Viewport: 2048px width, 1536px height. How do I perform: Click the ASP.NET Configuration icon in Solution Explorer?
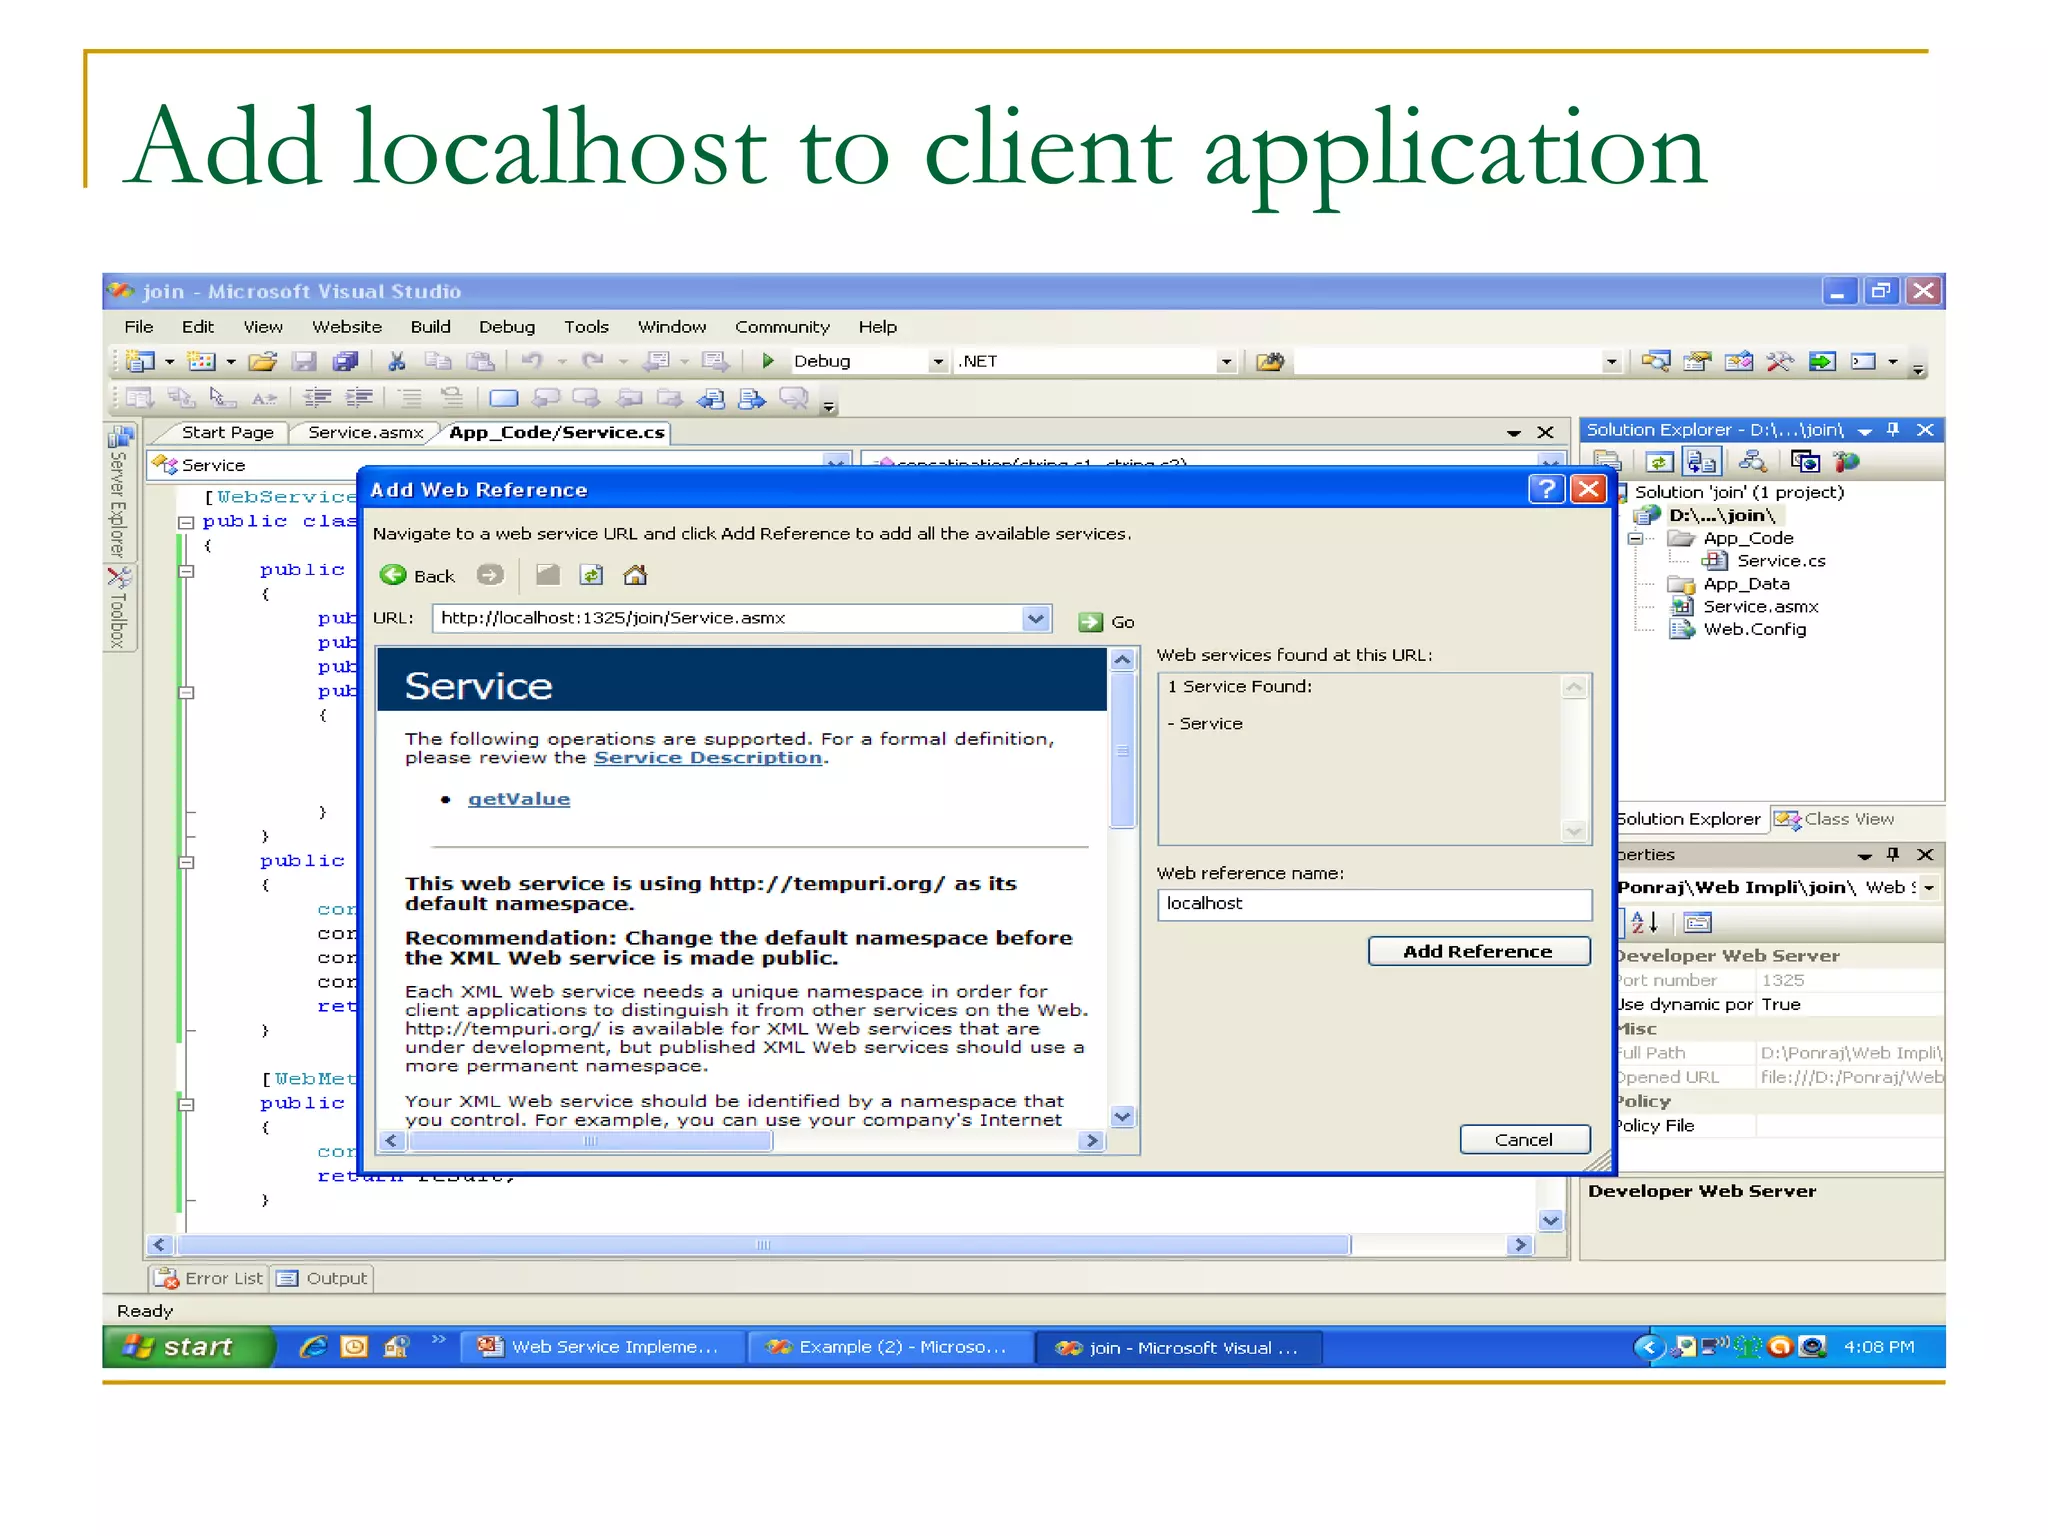click(1846, 462)
